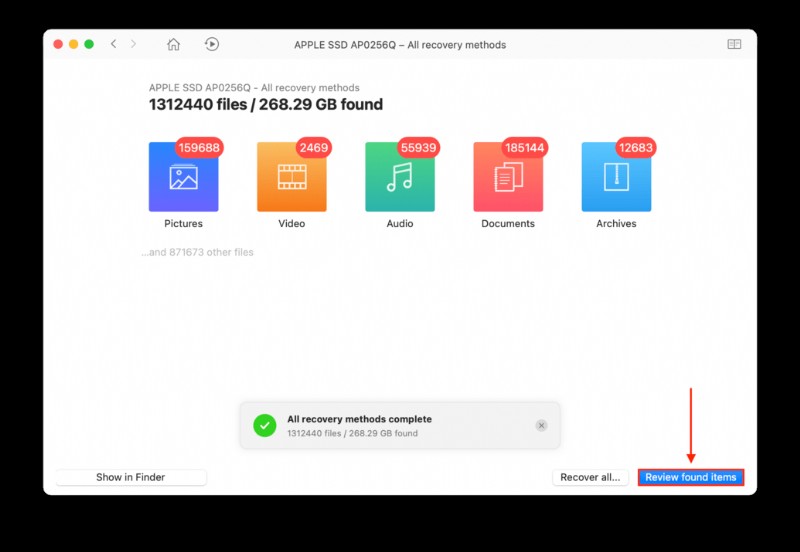Click the 185144 badge on Documents
Screen dimensions: 800x552
[524, 148]
